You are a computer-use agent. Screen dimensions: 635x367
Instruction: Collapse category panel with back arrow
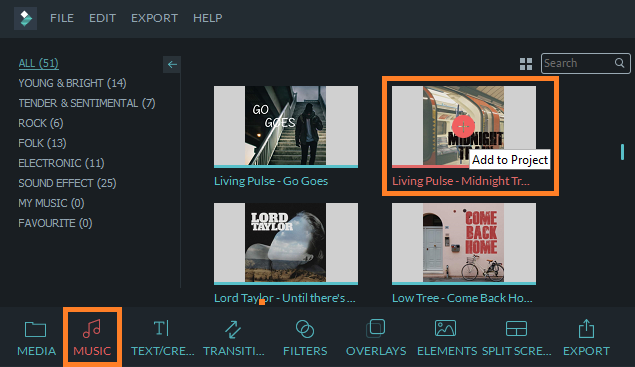point(172,64)
